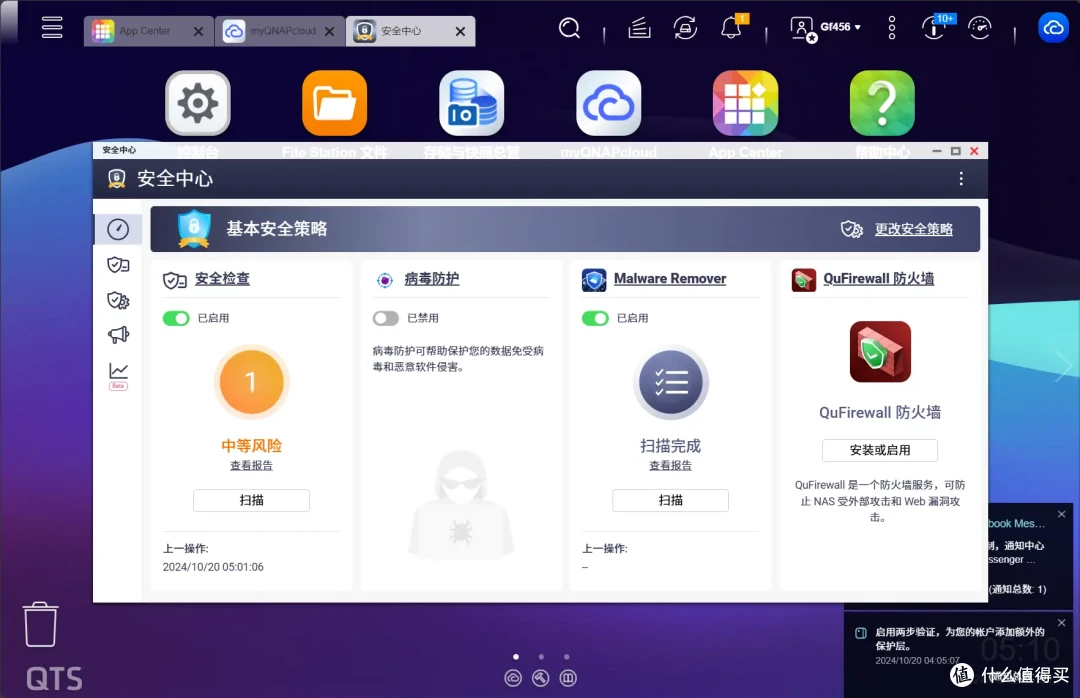This screenshot has height=698, width=1080.
Task: View report under 扫描完成
Action: [670, 466]
